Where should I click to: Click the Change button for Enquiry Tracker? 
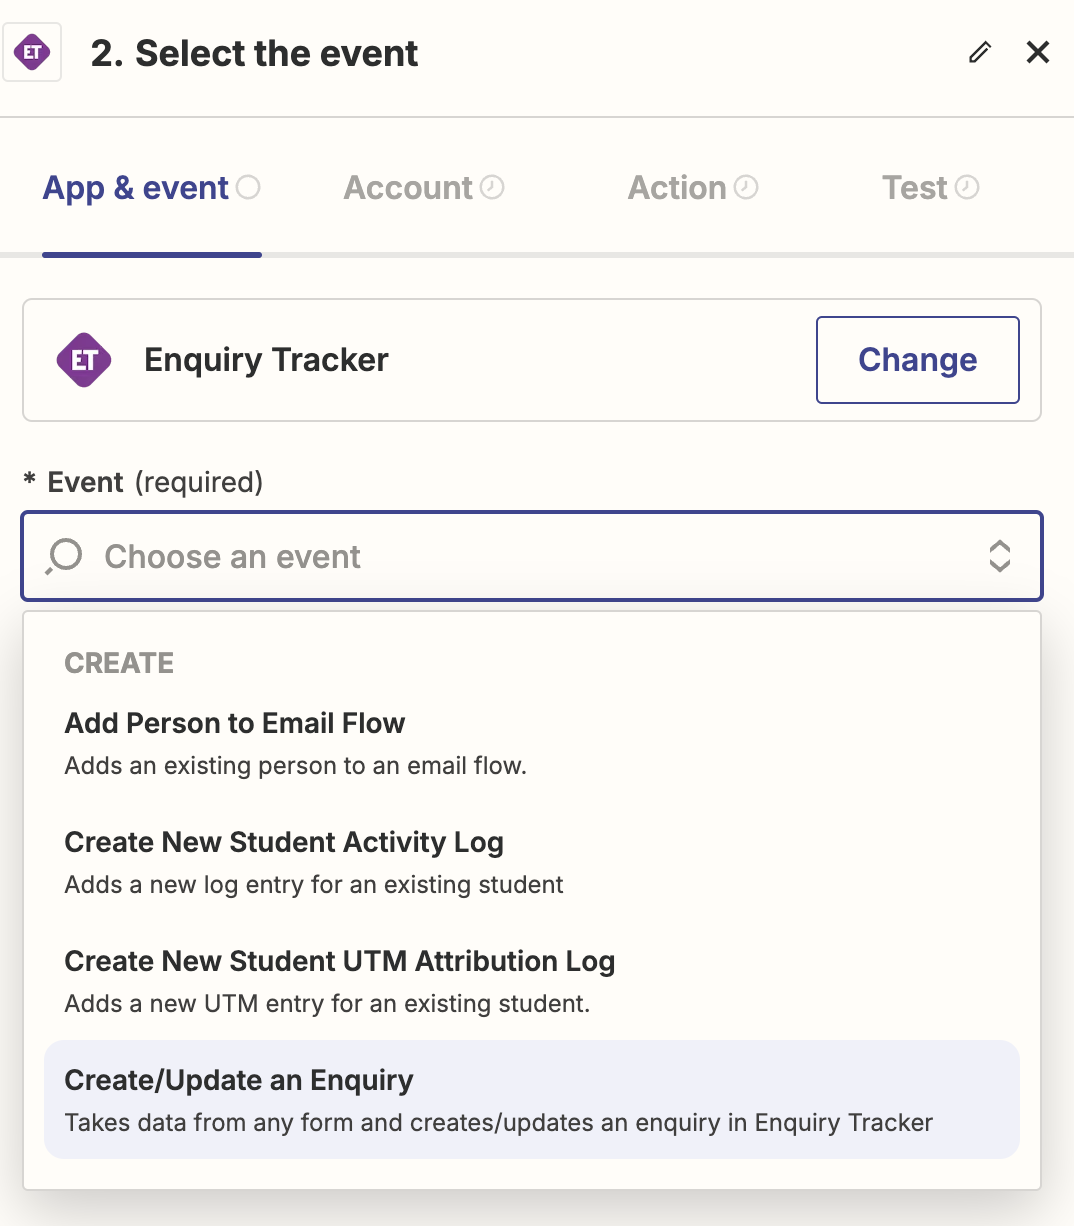tap(917, 359)
